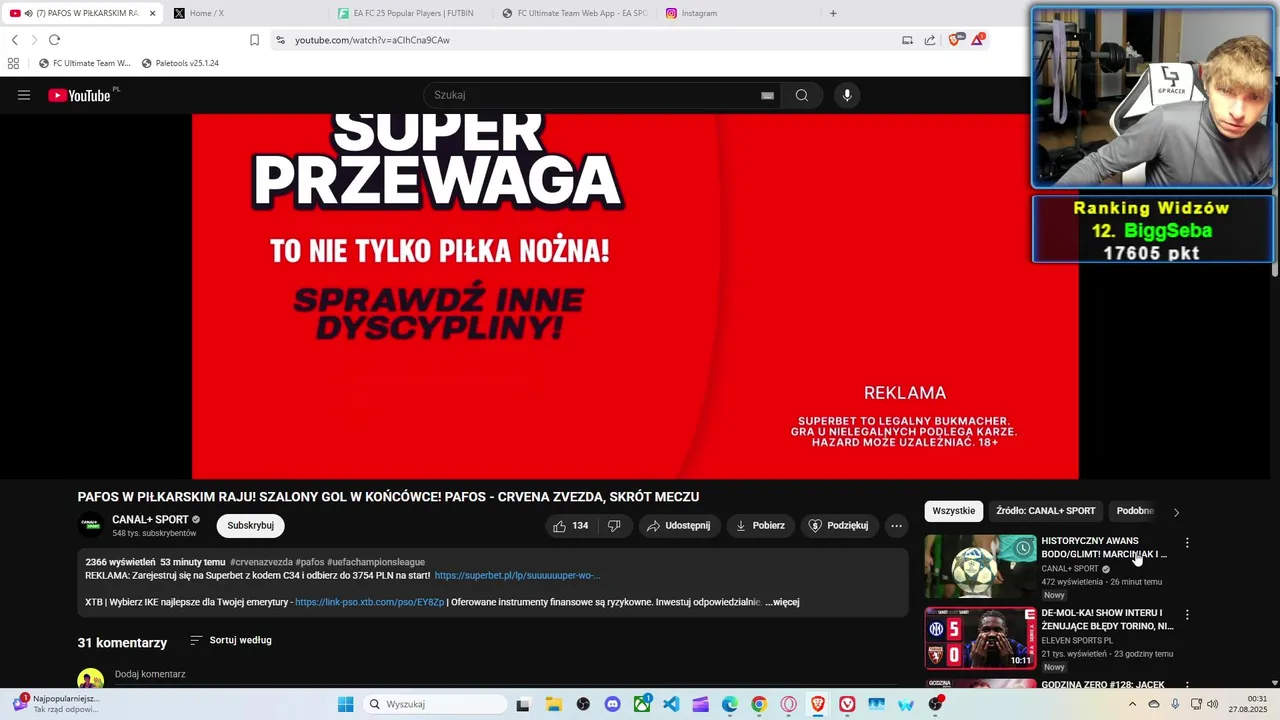This screenshot has width=1280, height=720.
Task: Open site settings icon in address bar
Action: (x=281, y=40)
